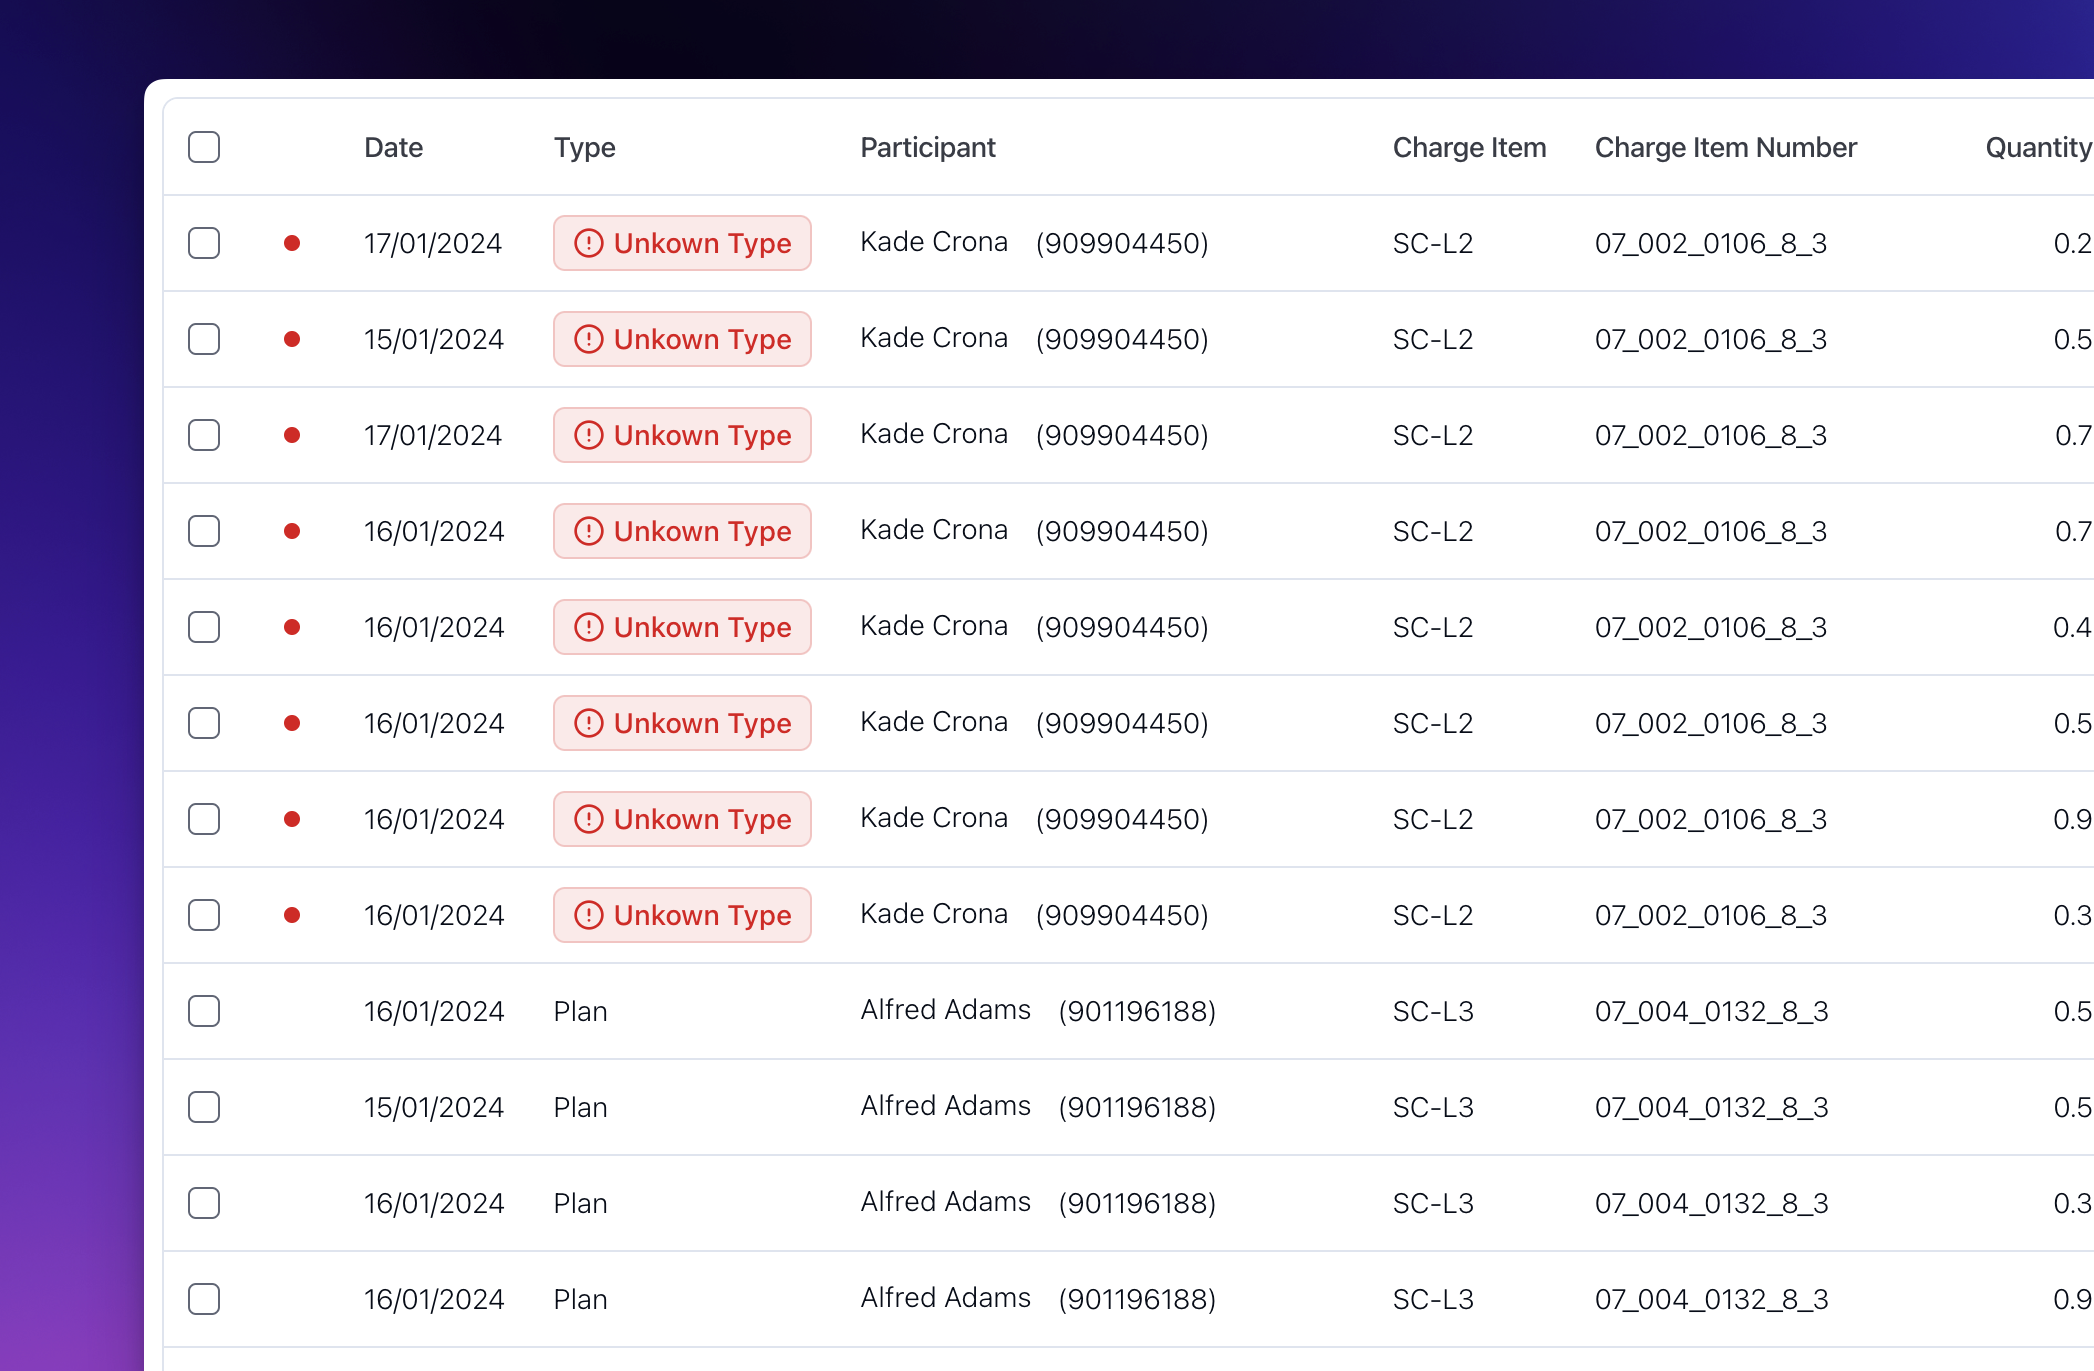Select checkbox for first Alfred Adams row

click(204, 1011)
